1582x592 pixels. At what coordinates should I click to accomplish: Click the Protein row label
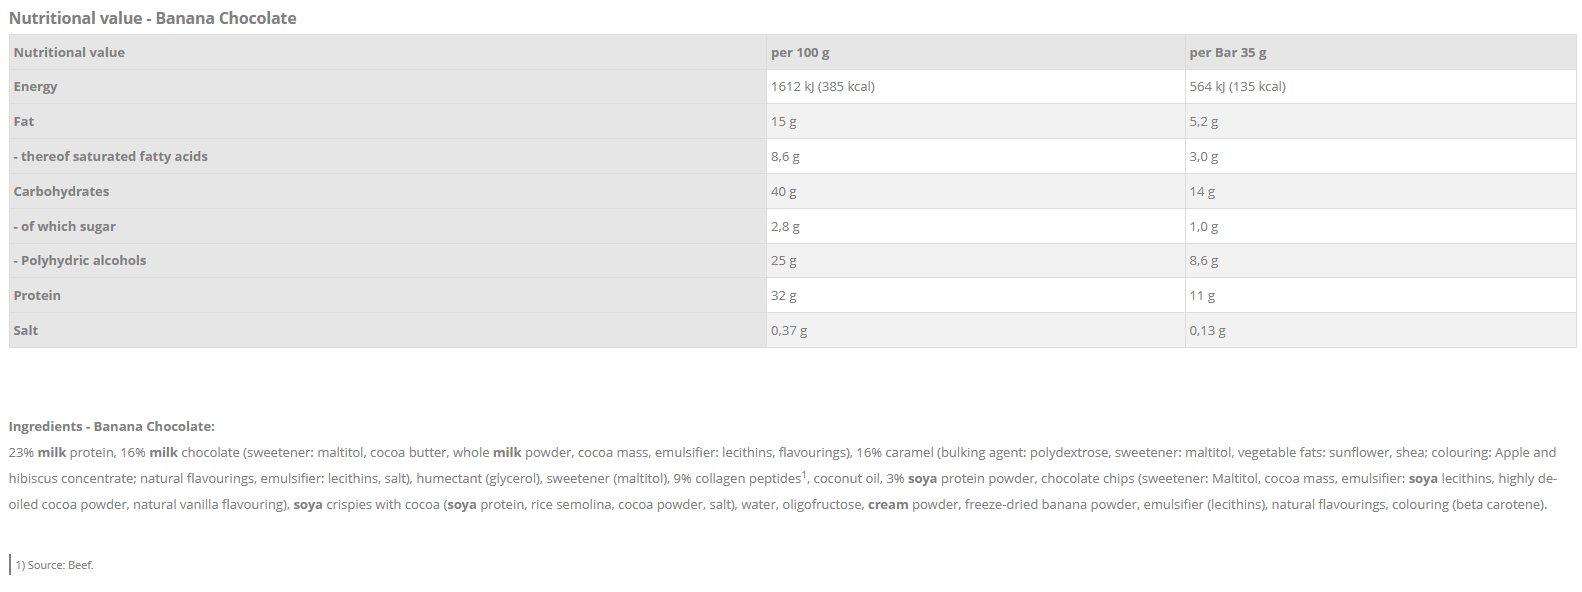tap(37, 296)
